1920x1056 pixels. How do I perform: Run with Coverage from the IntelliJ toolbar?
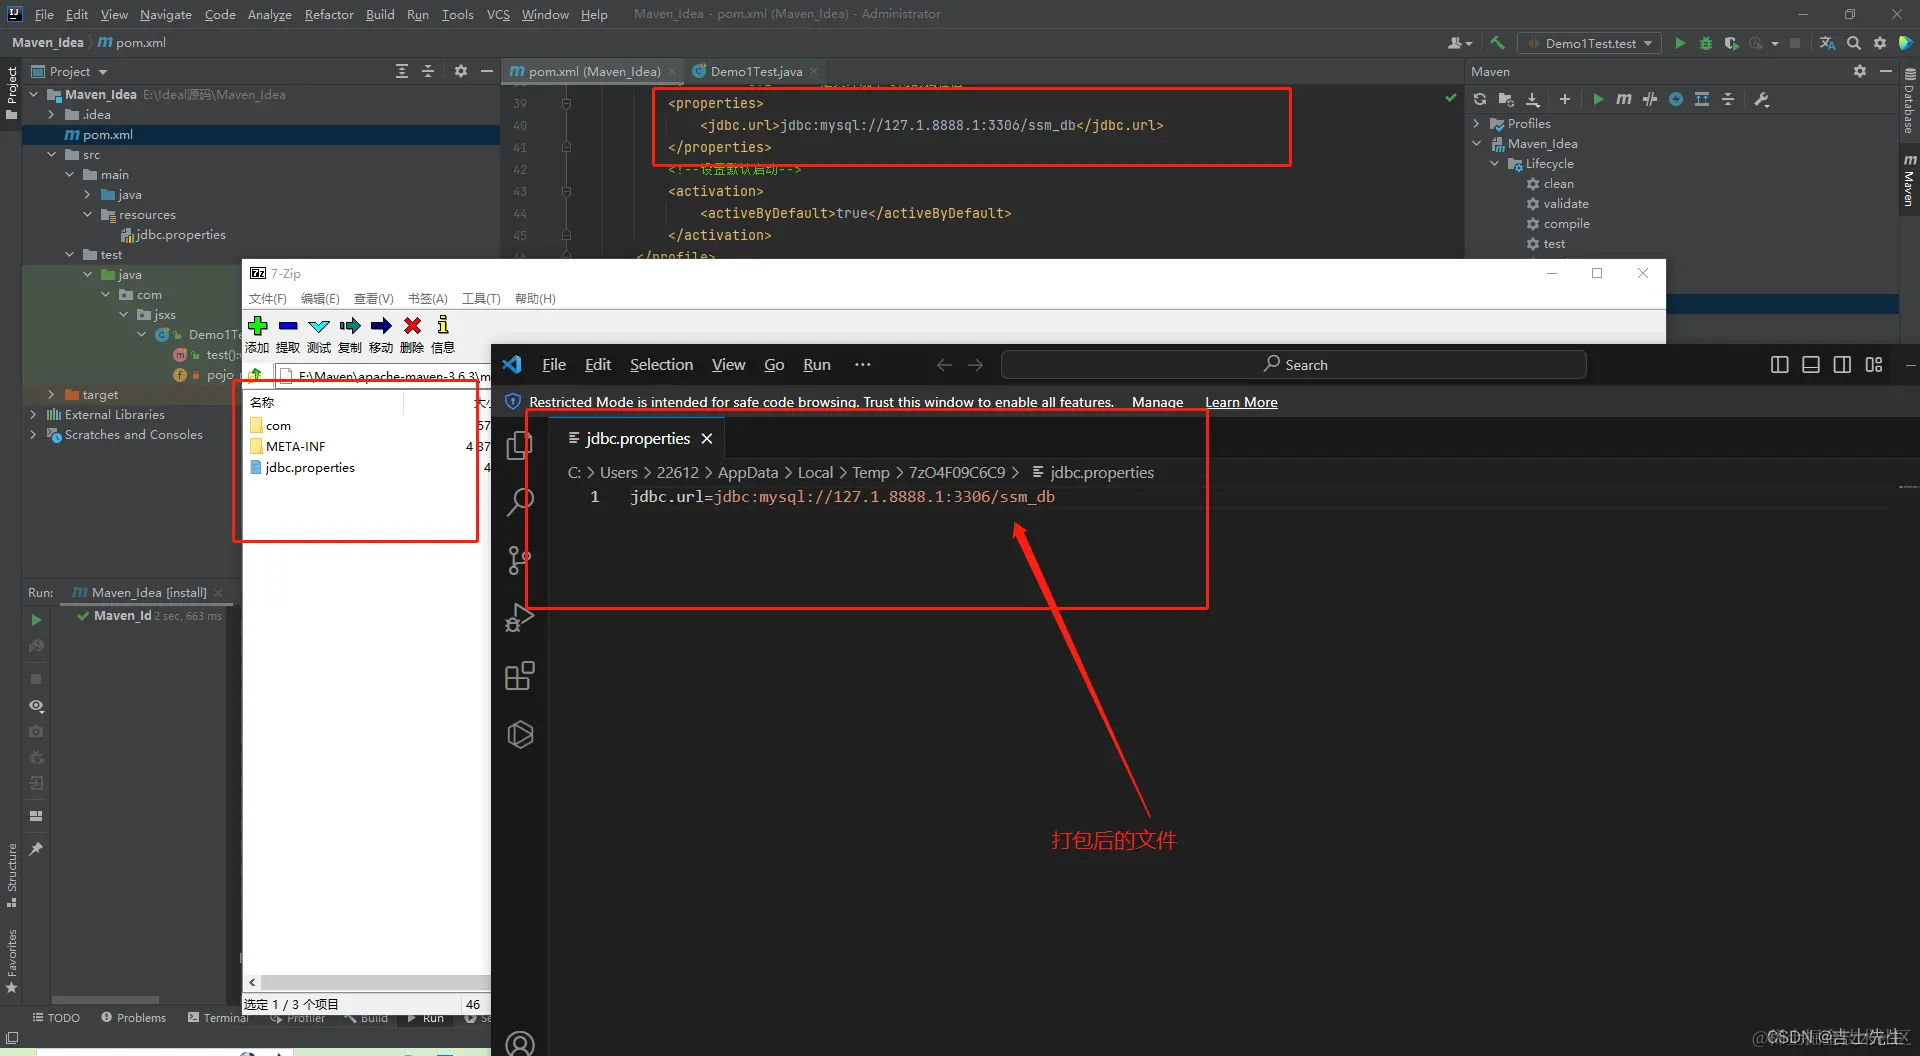pyautogui.click(x=1732, y=43)
